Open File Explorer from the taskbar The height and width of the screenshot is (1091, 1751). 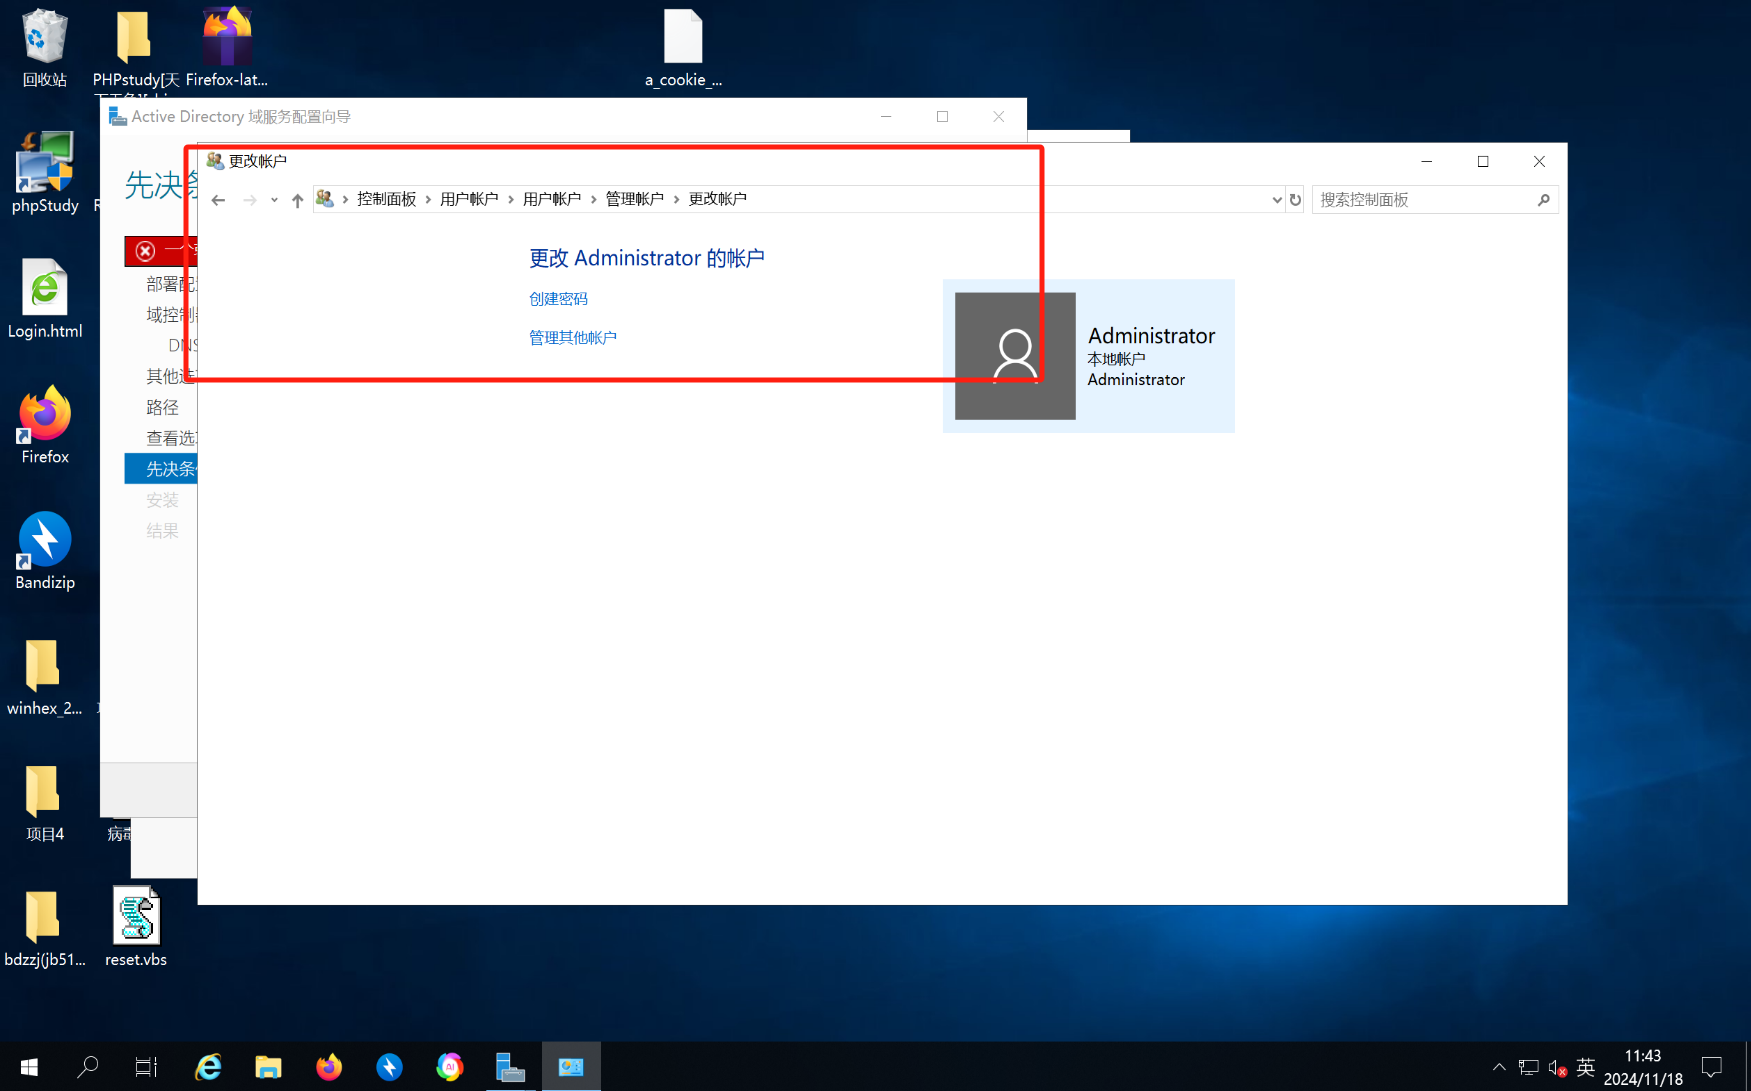coord(268,1067)
